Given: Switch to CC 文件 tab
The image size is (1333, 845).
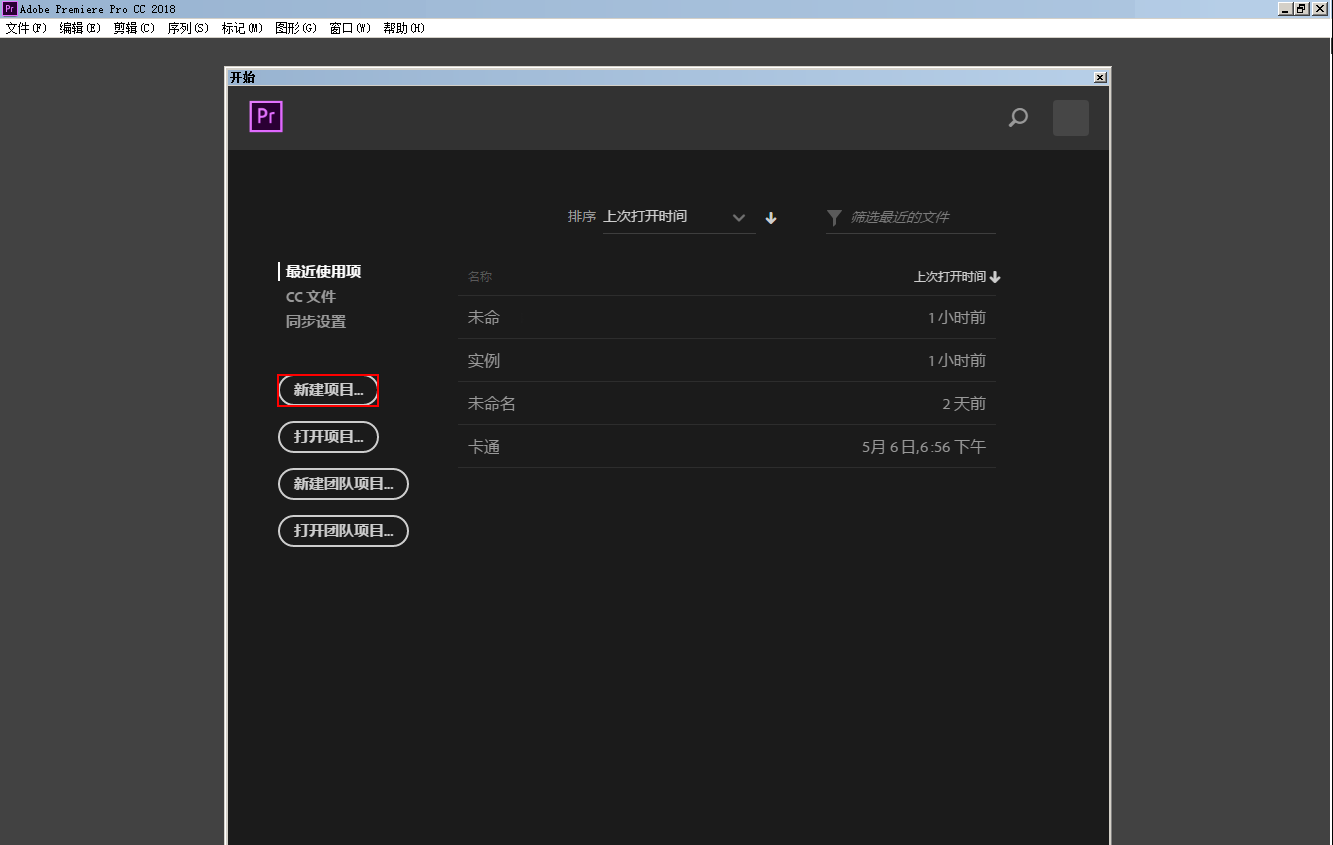Looking at the screenshot, I should (311, 297).
